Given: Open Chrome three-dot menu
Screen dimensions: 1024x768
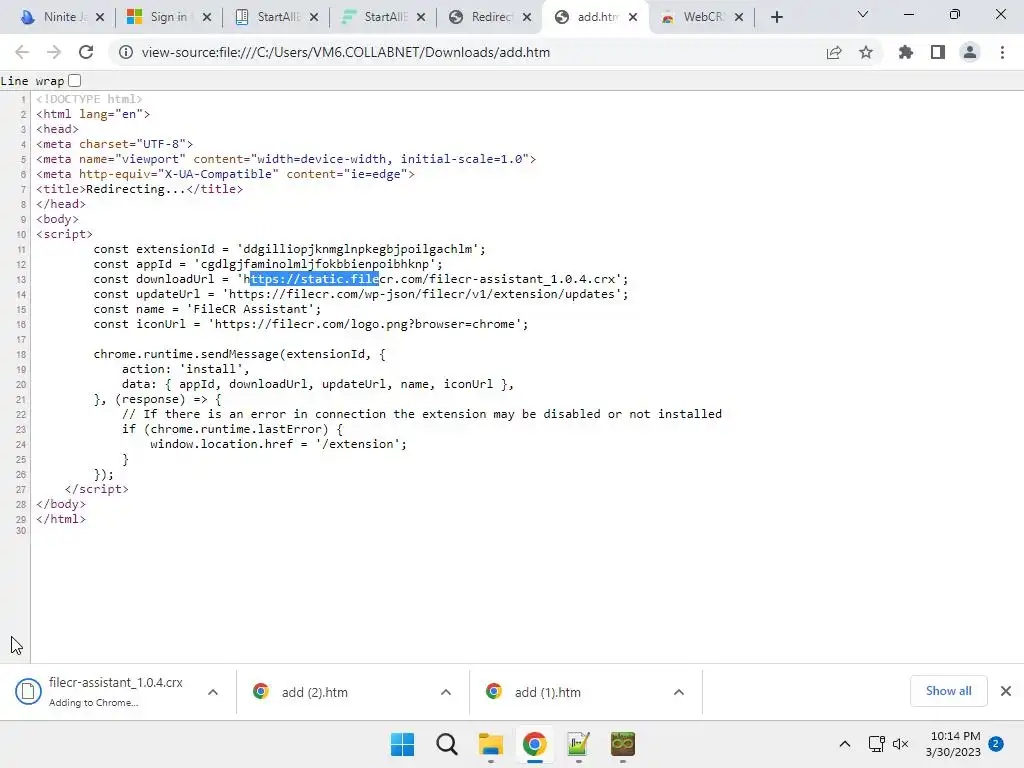Looking at the screenshot, I should (1002, 52).
